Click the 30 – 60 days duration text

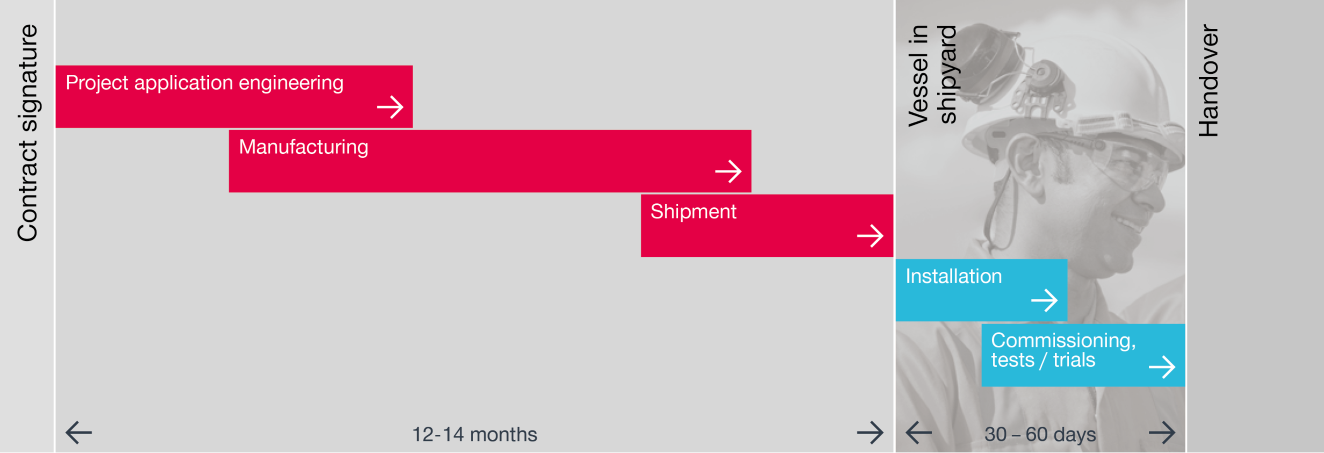1040,435
